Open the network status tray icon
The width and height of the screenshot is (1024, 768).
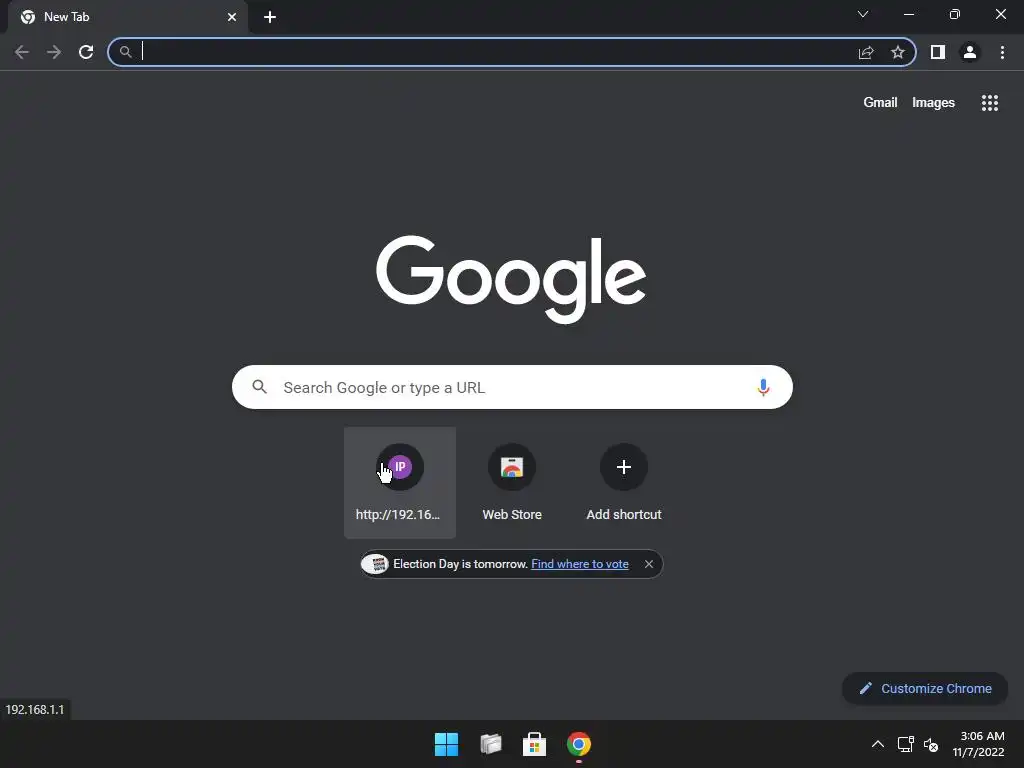(905, 744)
